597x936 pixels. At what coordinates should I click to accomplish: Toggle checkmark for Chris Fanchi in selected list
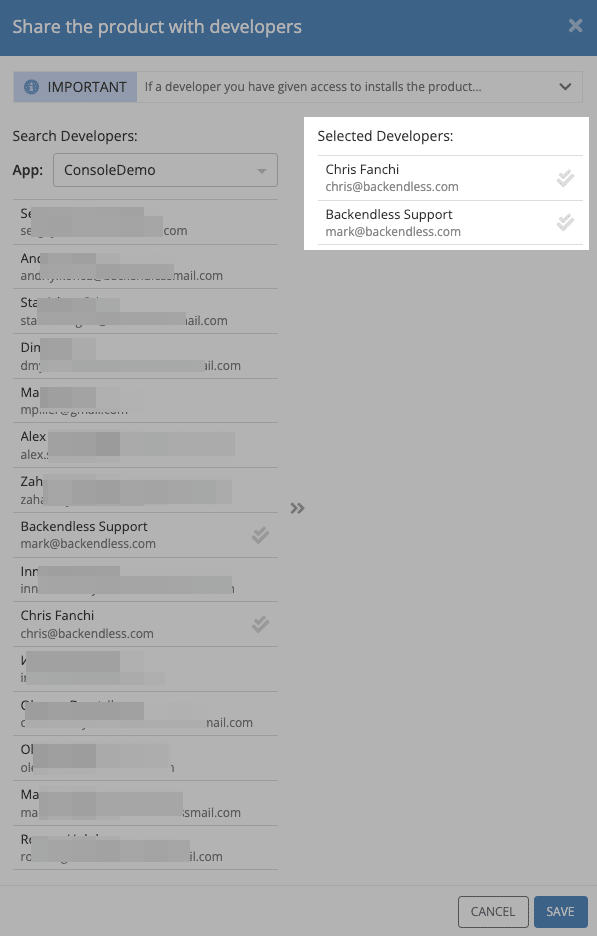[565, 178]
